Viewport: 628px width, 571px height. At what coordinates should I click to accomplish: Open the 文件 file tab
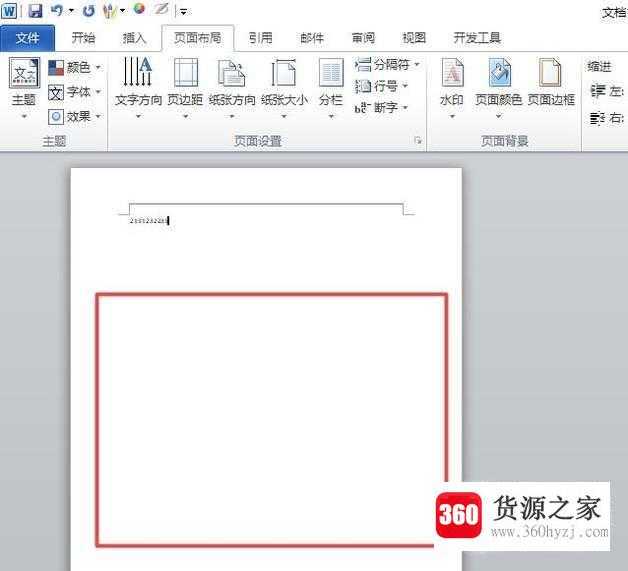[27, 38]
